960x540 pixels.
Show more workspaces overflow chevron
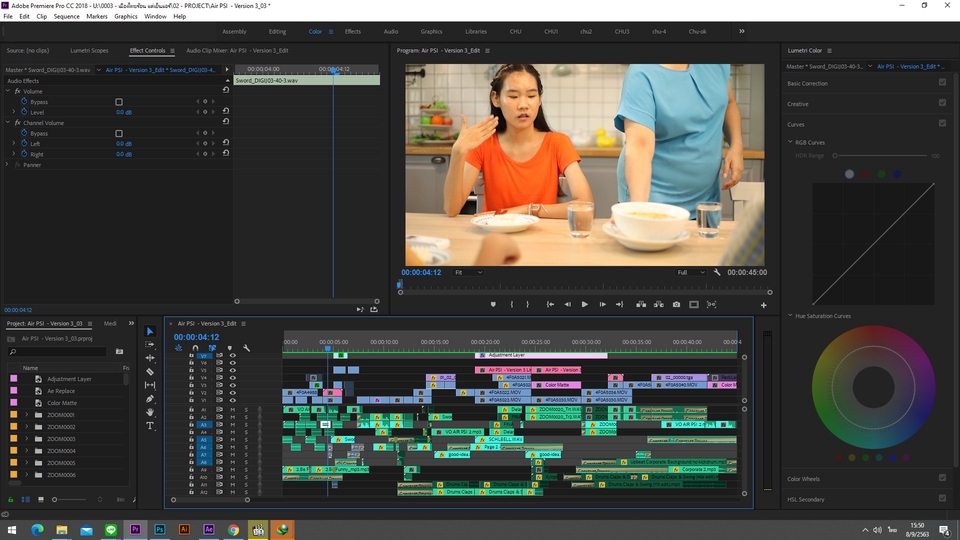741,31
